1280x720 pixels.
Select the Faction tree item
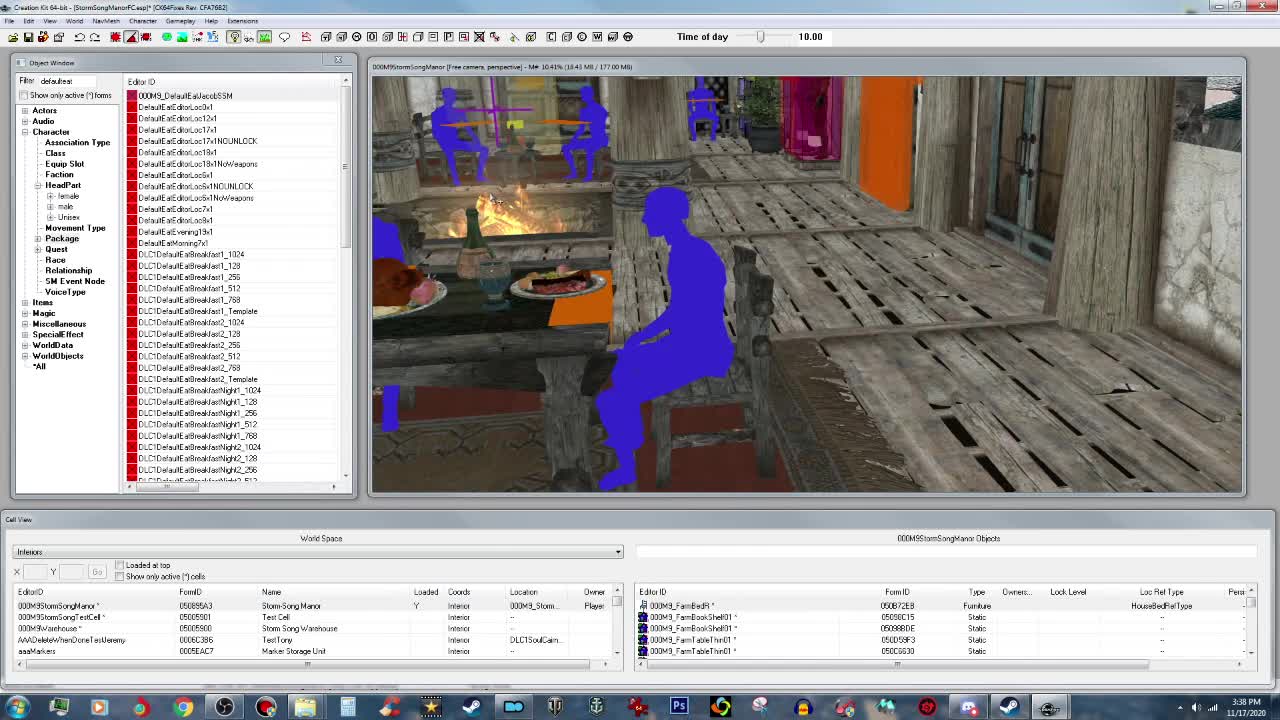coord(59,175)
